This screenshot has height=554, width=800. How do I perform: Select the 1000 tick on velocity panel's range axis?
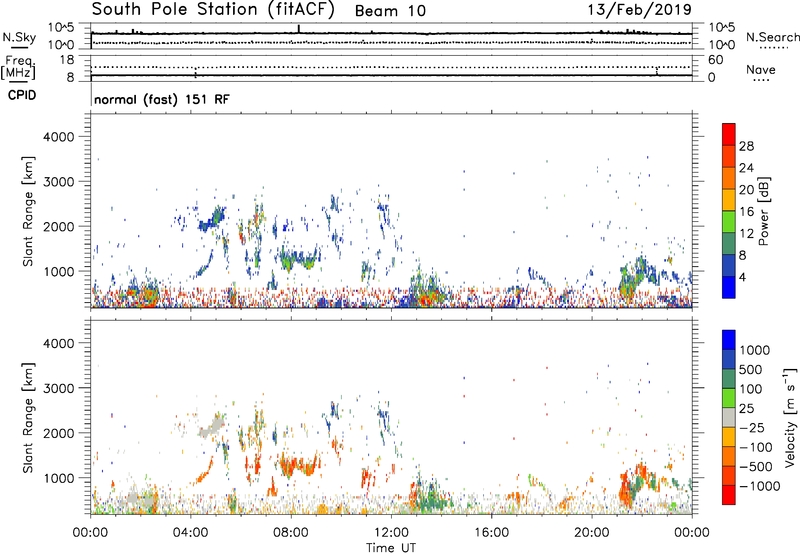point(58,478)
